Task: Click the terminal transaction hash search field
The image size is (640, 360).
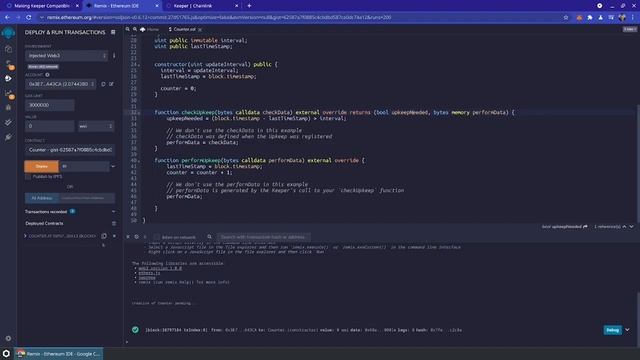Action: pos(264,237)
